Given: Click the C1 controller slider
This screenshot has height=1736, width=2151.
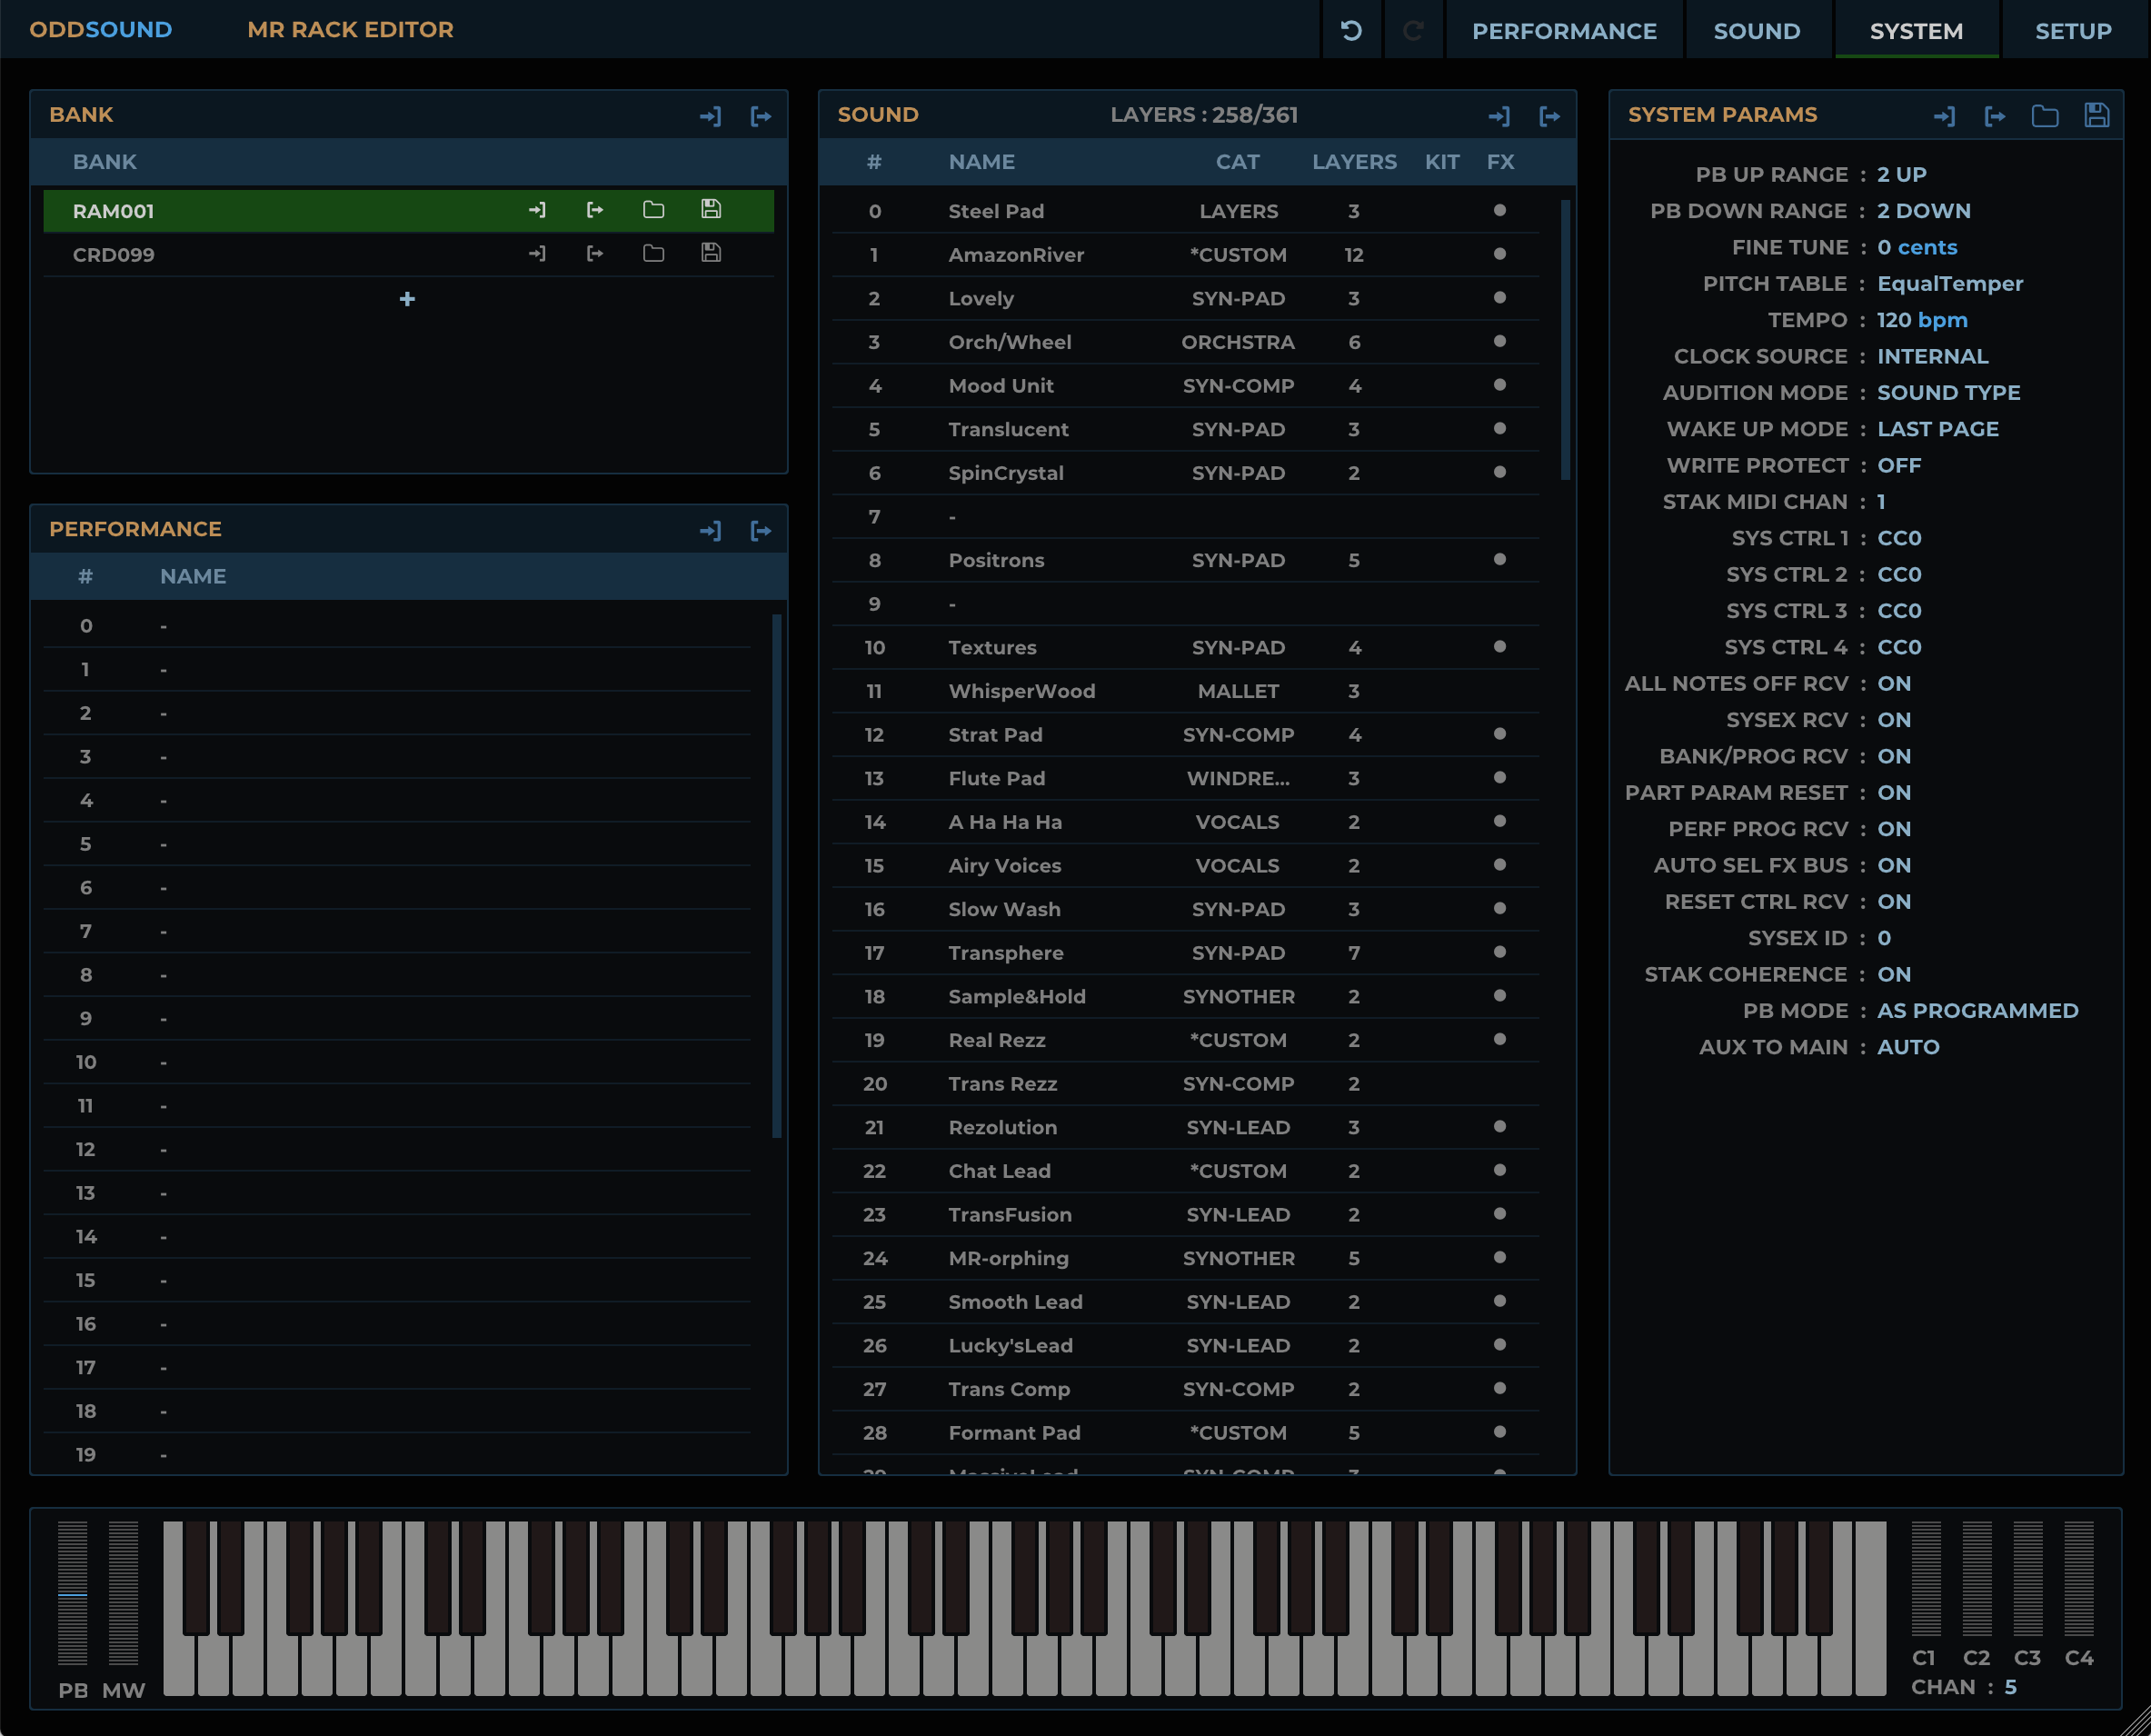Looking at the screenshot, I should (1926, 1578).
